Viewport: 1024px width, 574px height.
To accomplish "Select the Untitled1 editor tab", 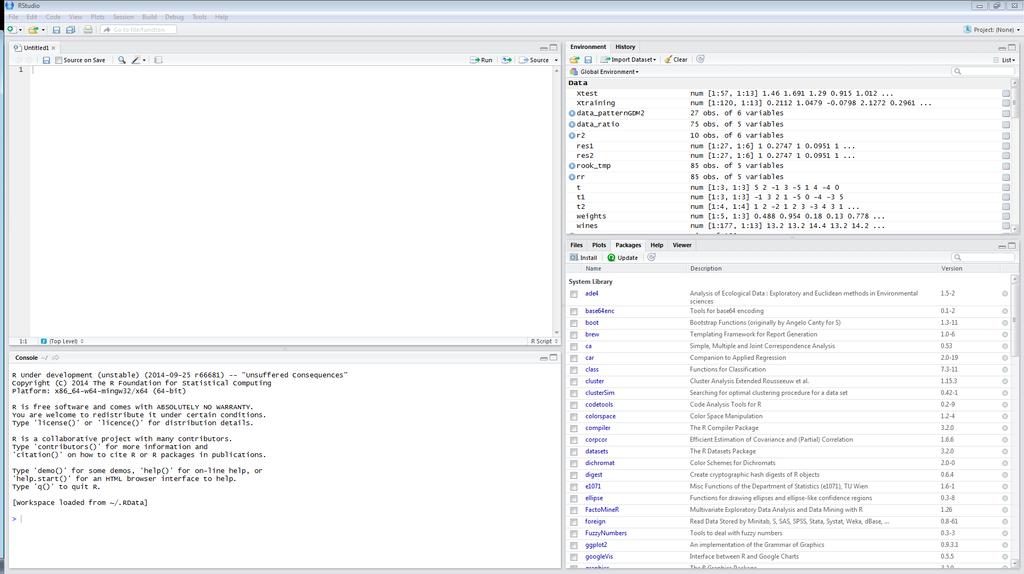I will 36,48.
